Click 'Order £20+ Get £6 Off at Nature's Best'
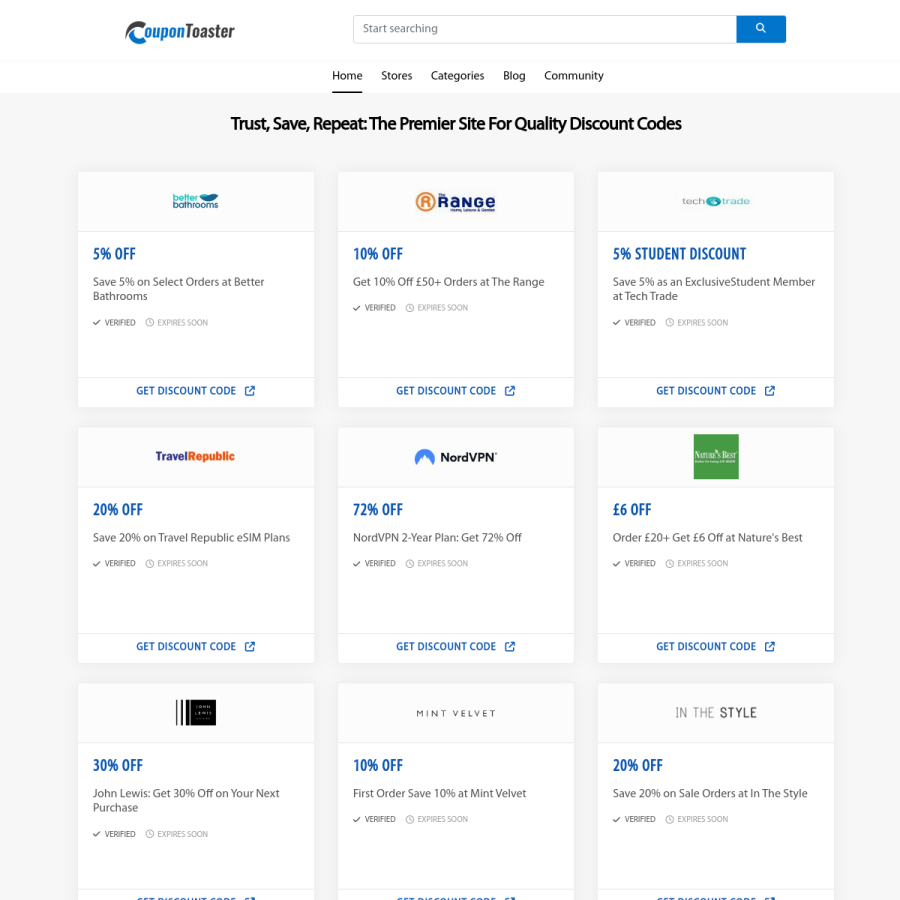The image size is (900, 900). [707, 538]
